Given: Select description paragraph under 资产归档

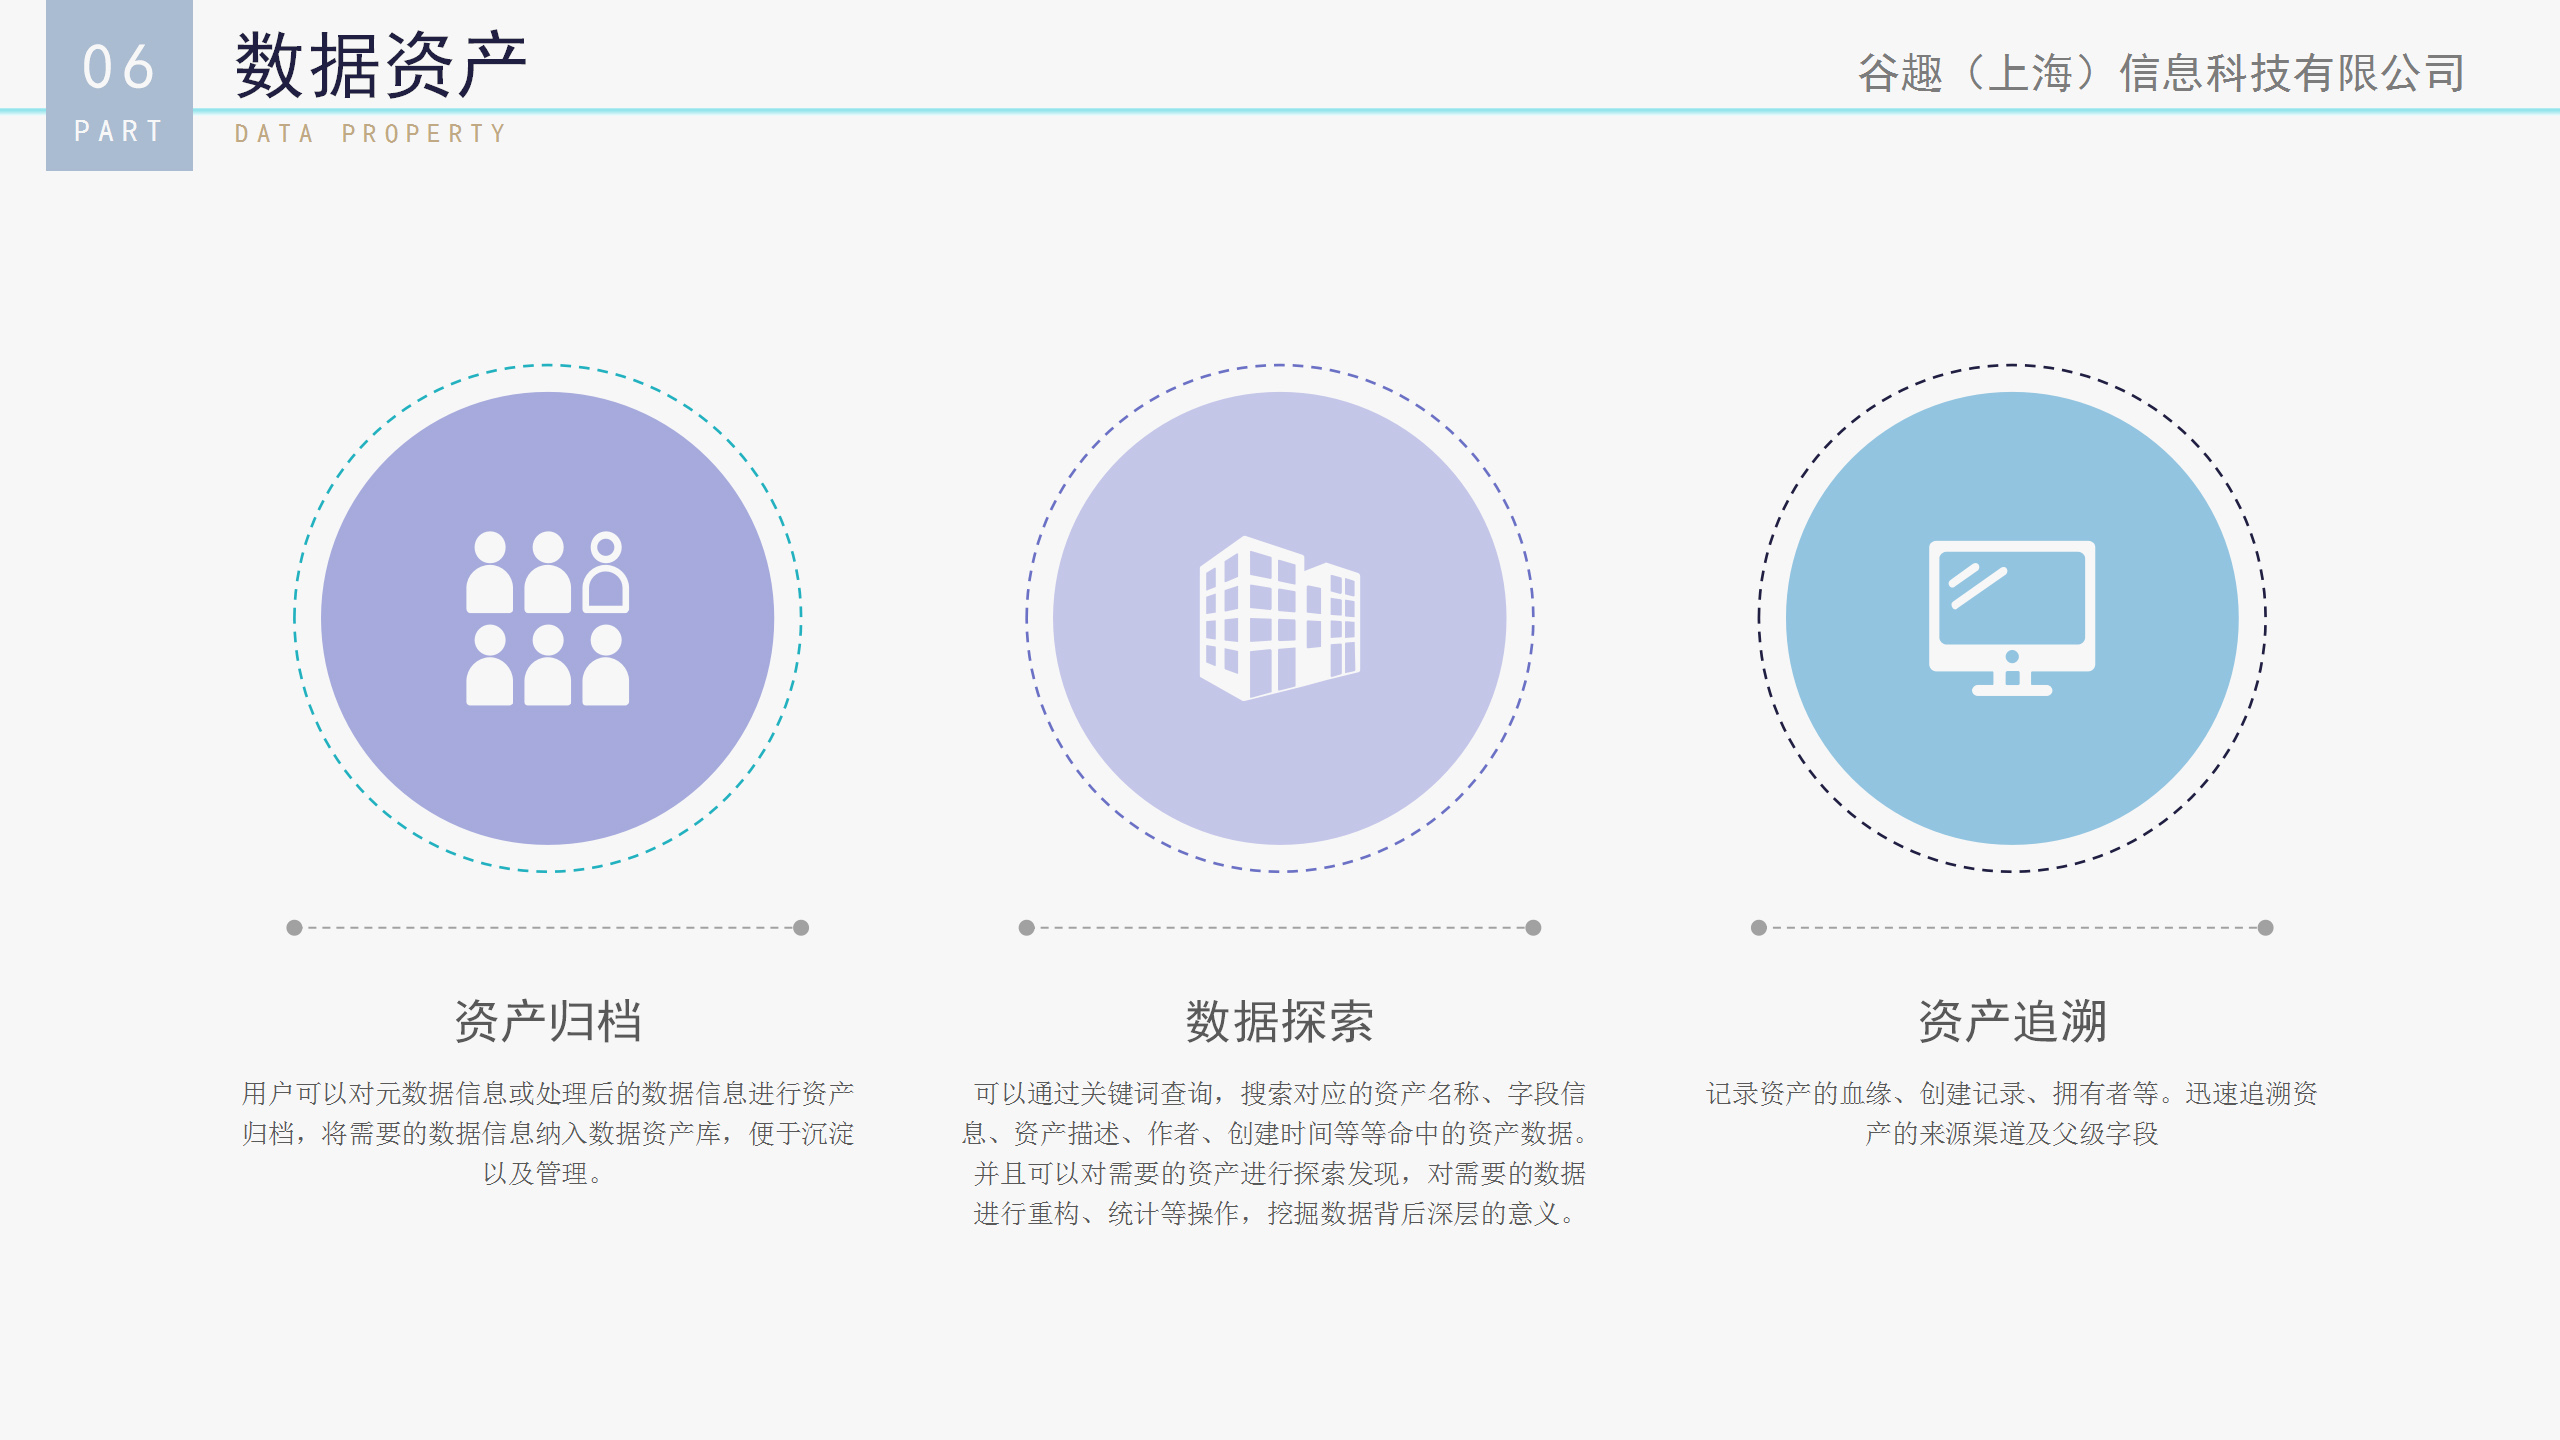Looking at the screenshot, I should coord(547,1133).
